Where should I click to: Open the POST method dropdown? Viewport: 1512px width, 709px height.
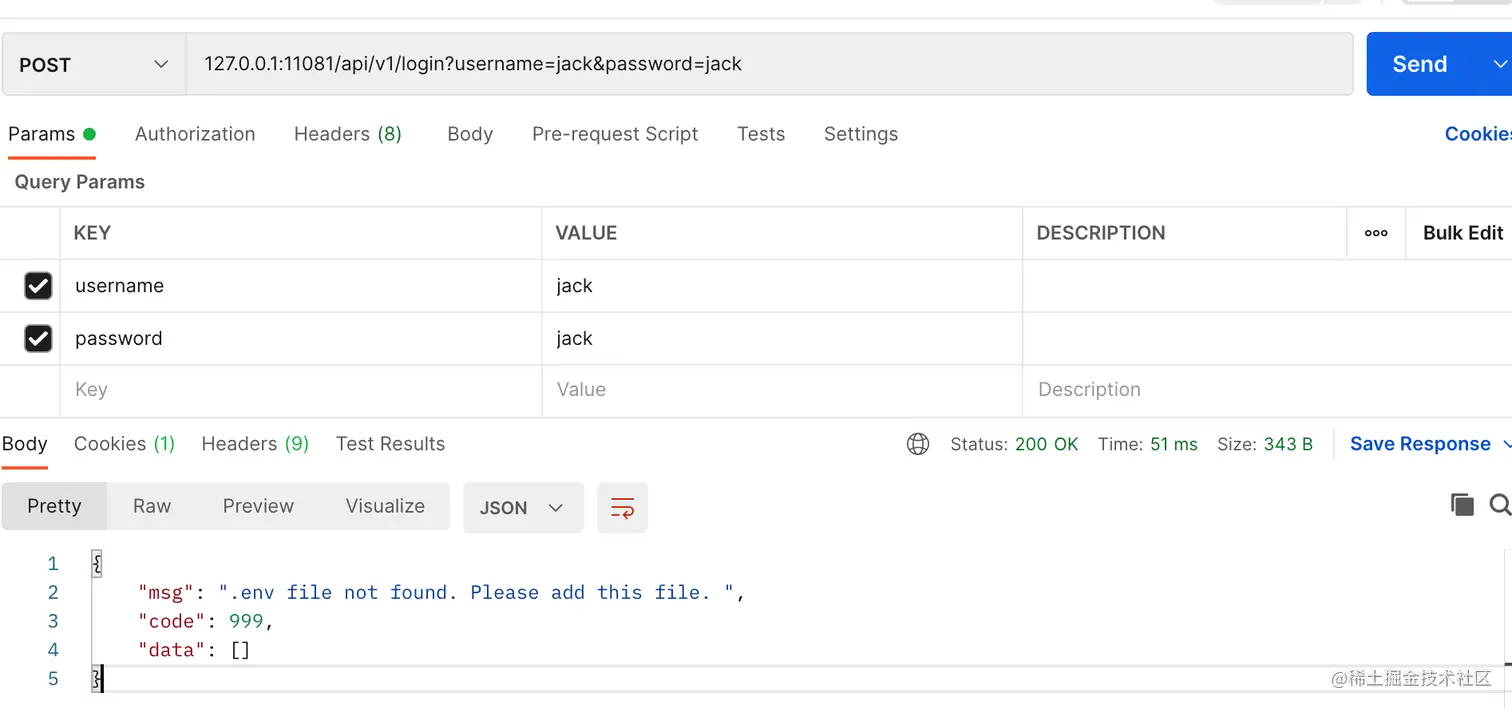coord(94,64)
